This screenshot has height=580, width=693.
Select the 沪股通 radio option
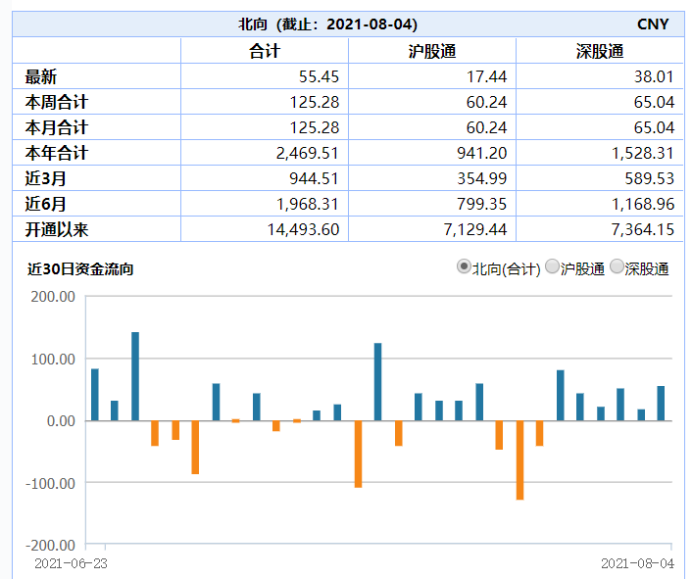tap(553, 268)
